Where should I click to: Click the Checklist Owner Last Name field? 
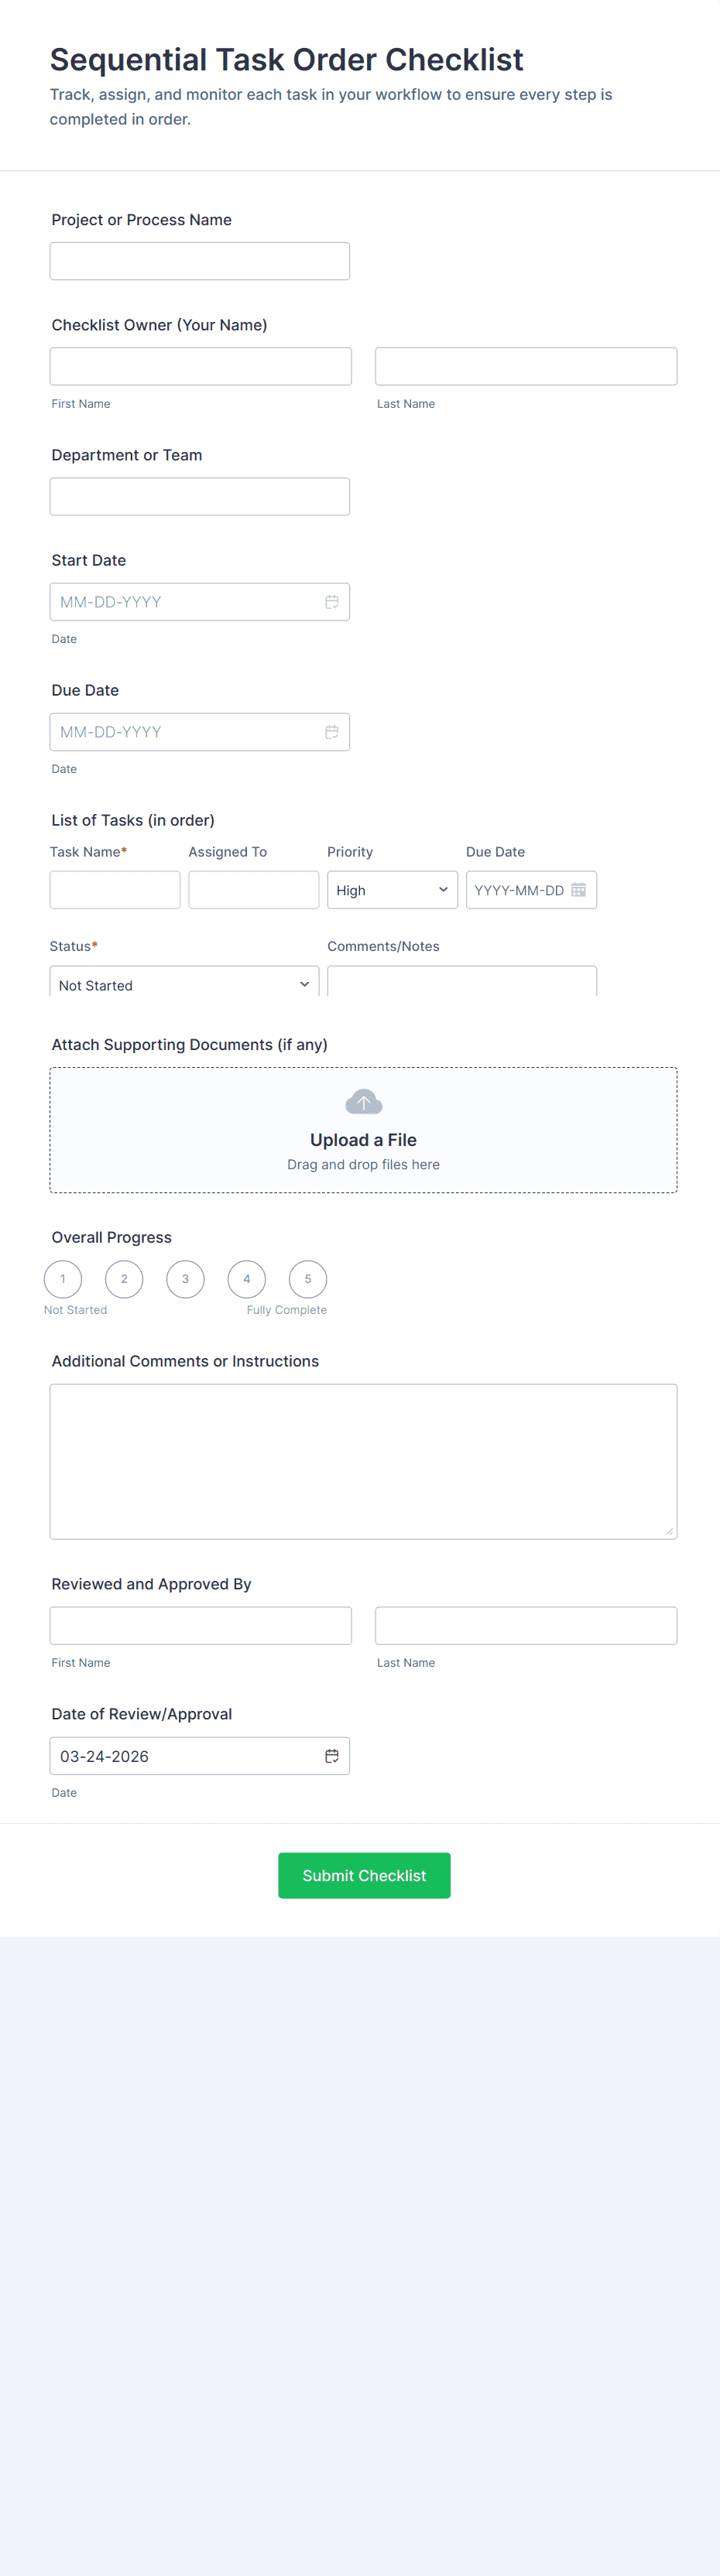coord(526,366)
